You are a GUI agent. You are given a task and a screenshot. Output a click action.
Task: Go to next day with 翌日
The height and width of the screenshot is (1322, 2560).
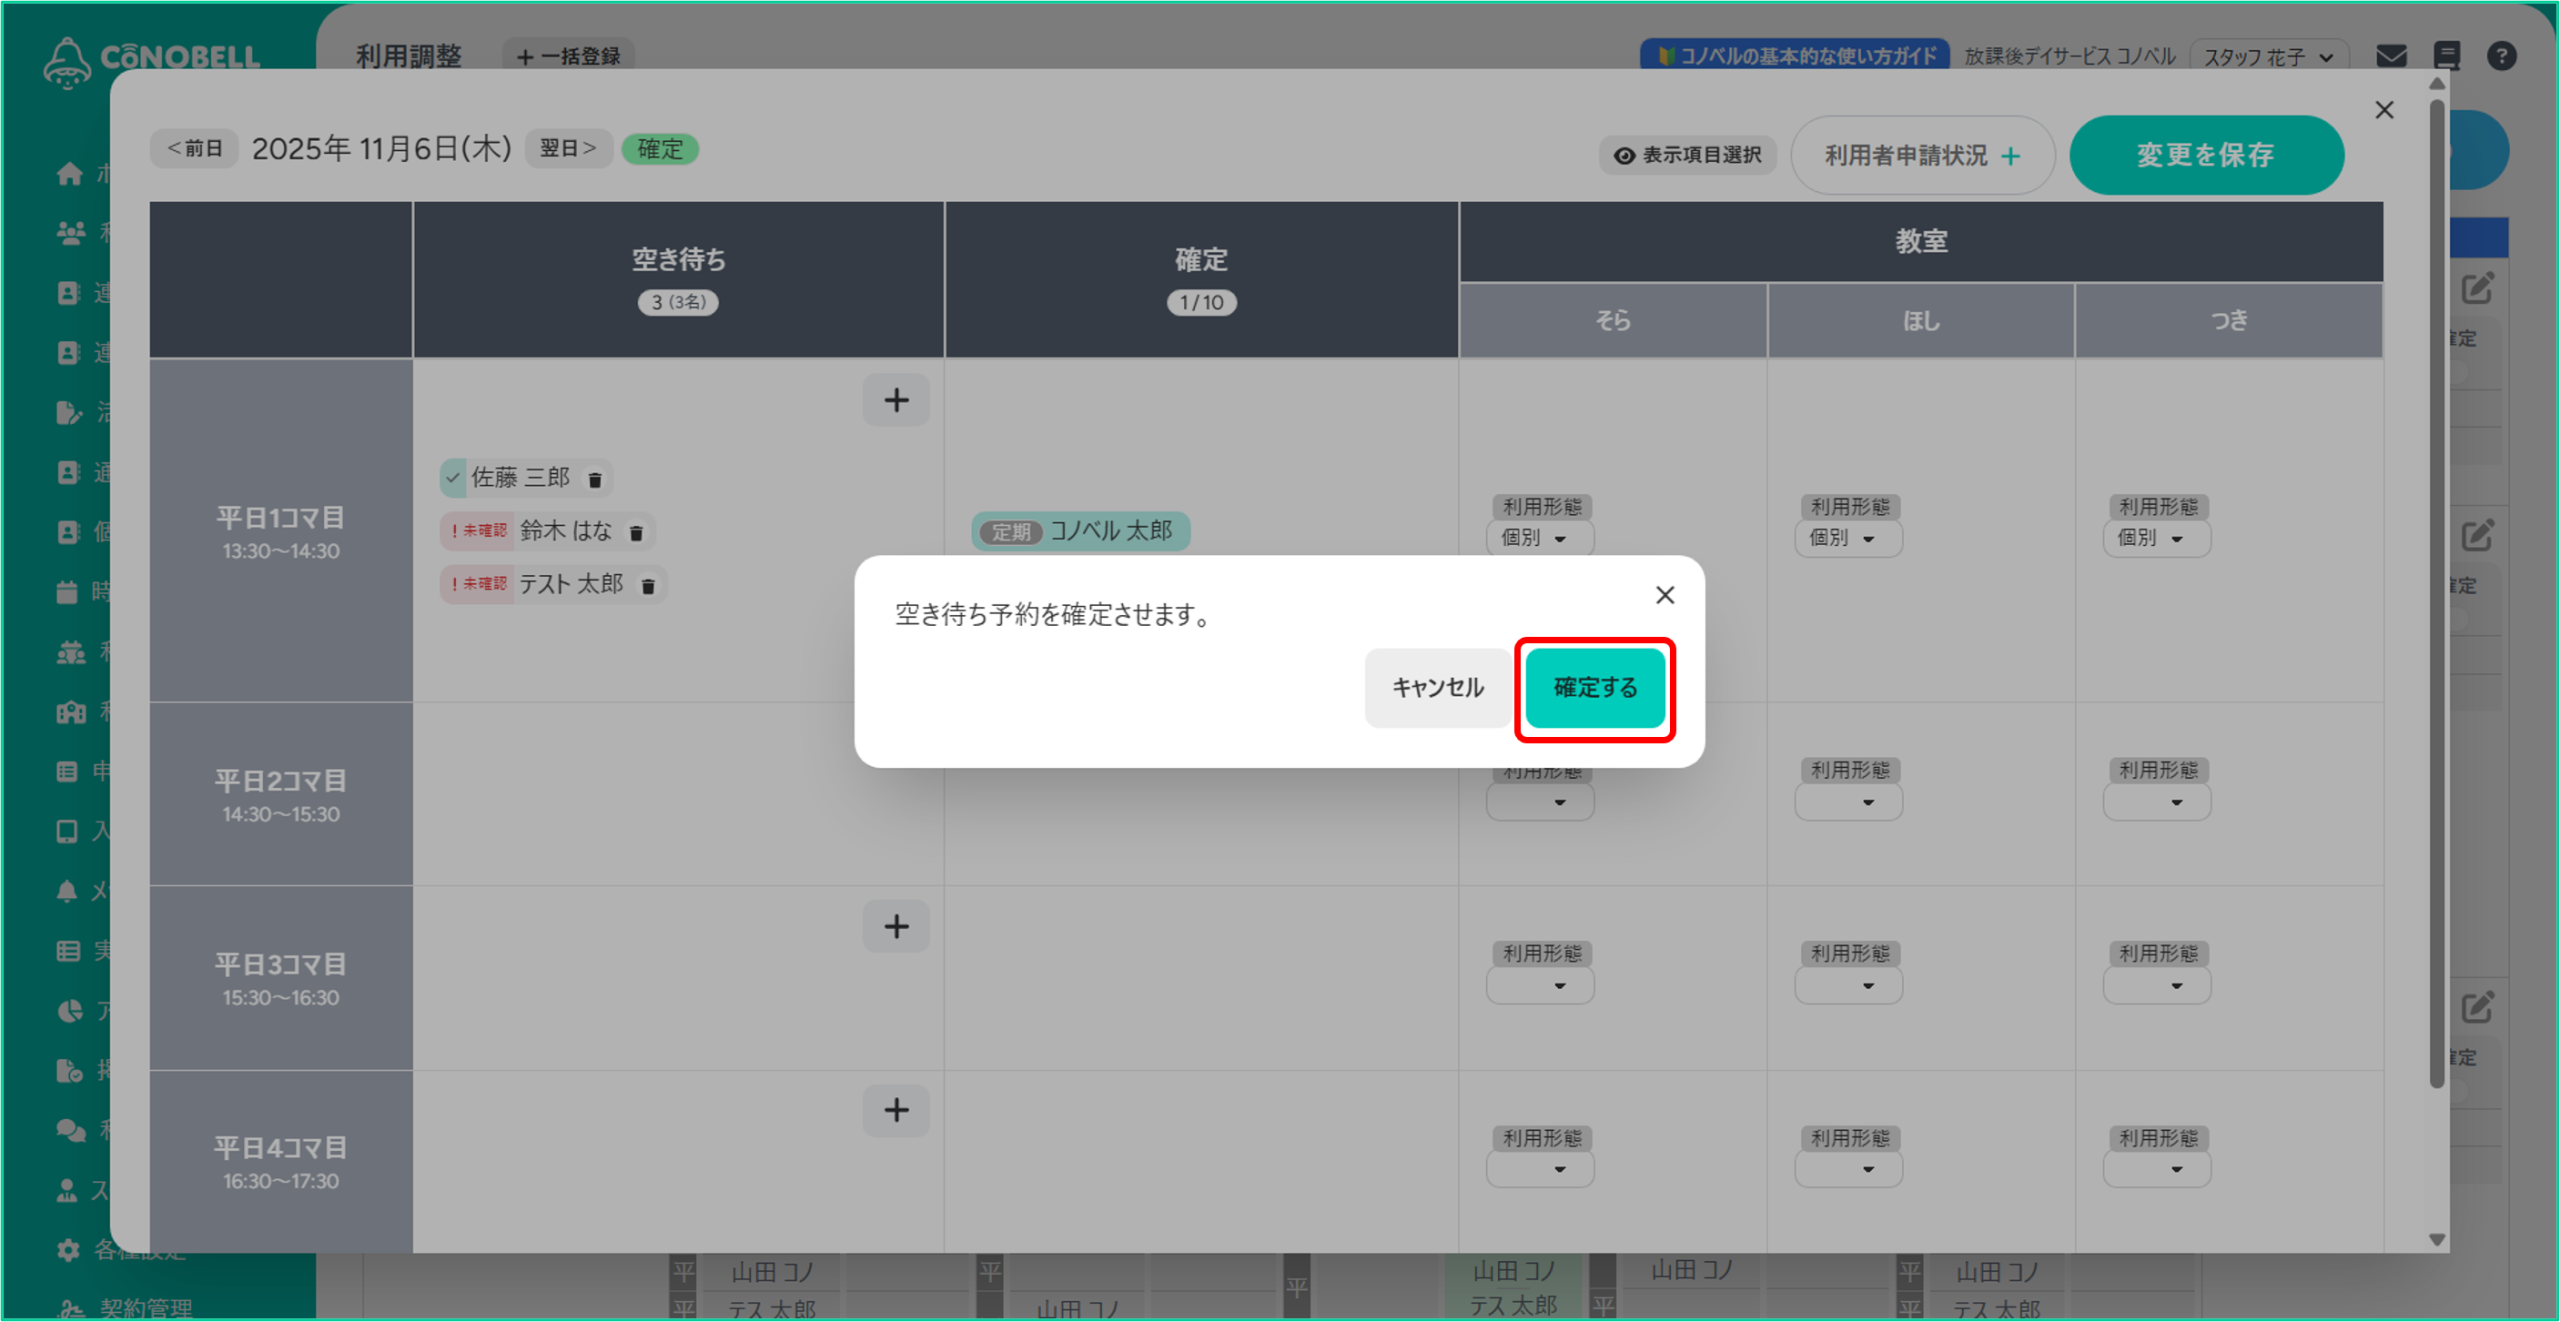coord(567,148)
